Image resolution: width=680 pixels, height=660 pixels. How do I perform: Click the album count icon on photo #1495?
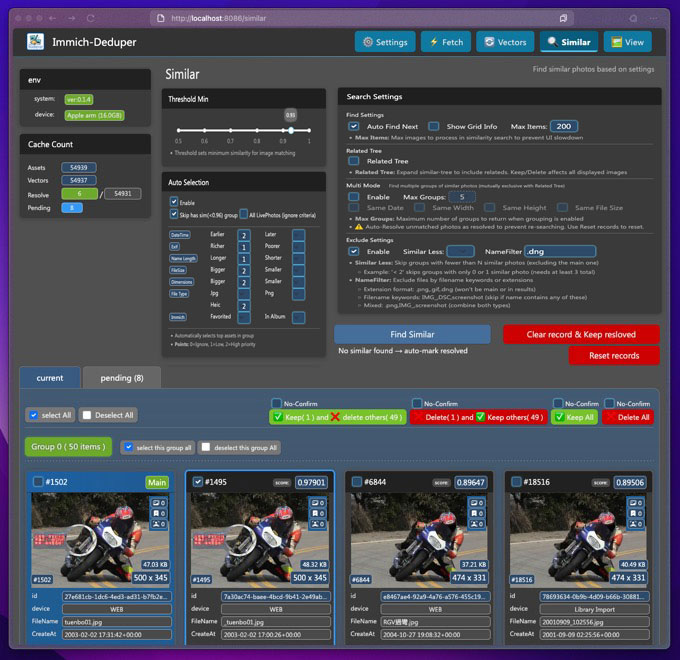coord(318,503)
